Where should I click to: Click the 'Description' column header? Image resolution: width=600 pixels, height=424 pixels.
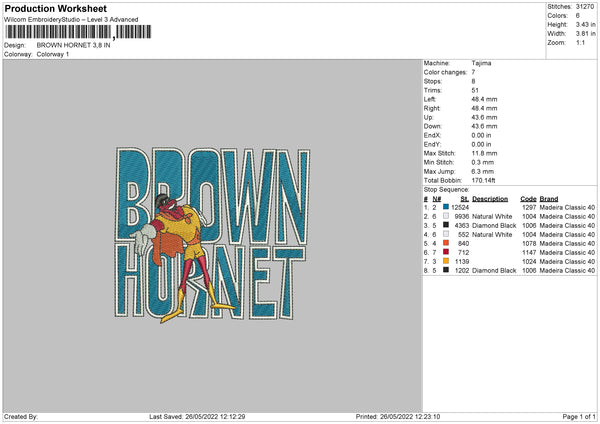point(490,199)
